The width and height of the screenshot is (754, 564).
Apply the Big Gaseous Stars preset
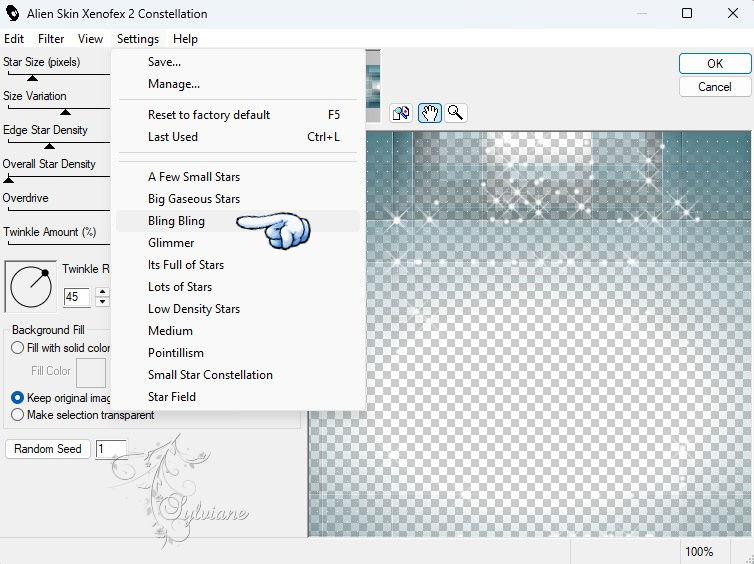point(238,199)
